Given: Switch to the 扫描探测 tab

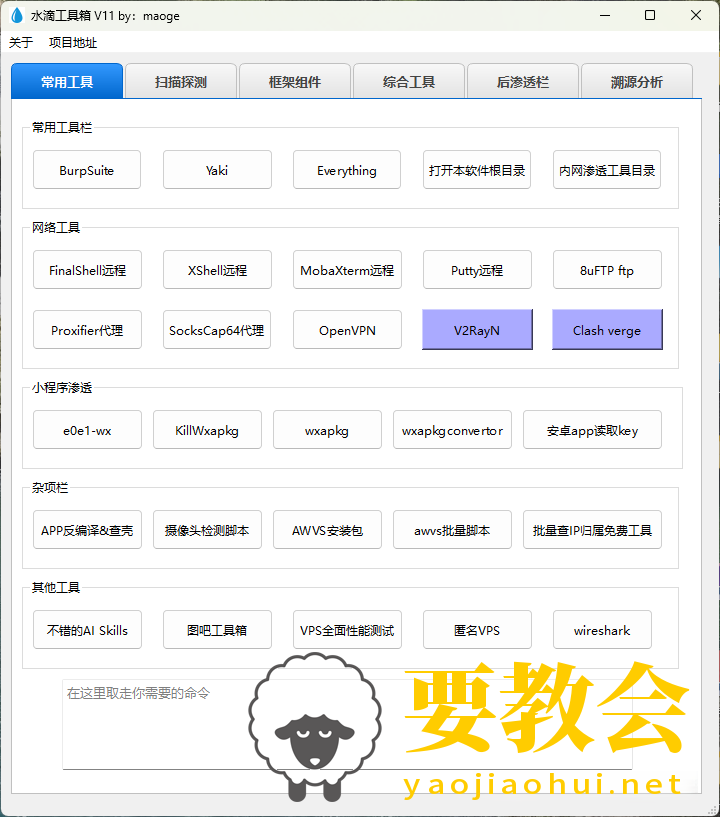Looking at the screenshot, I should (x=181, y=82).
